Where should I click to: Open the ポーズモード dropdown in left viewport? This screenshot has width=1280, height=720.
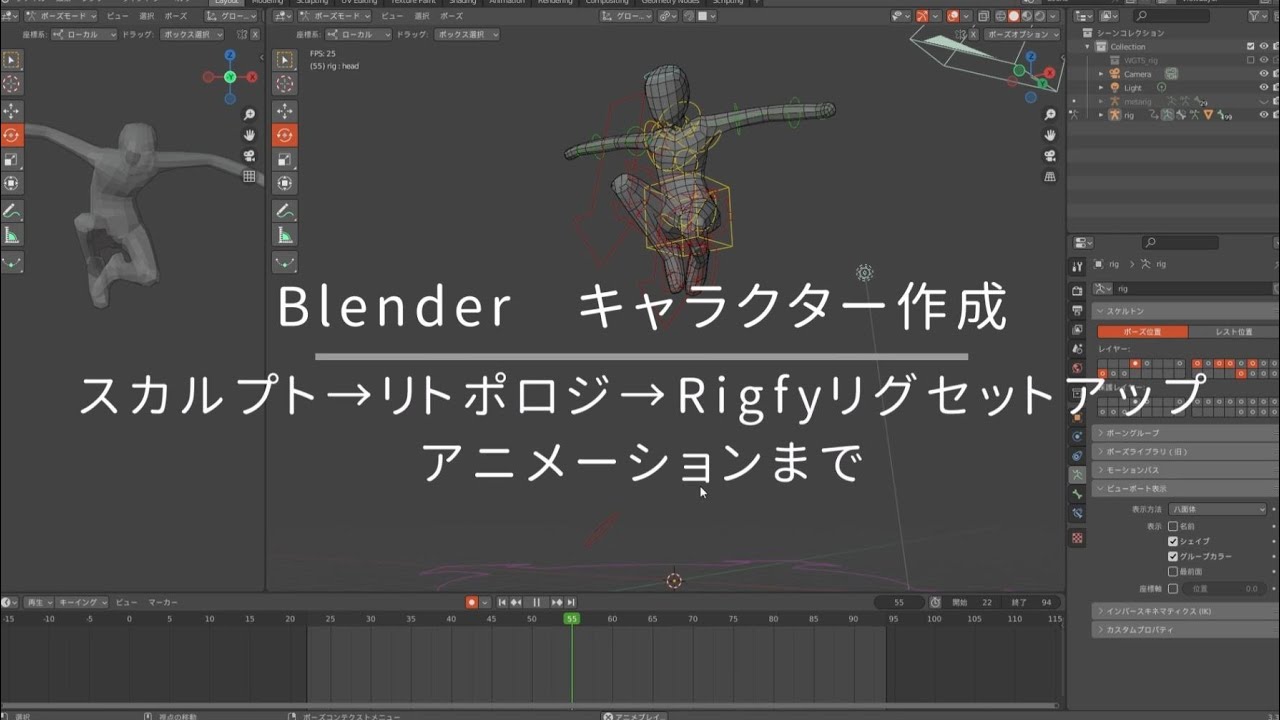click(59, 16)
